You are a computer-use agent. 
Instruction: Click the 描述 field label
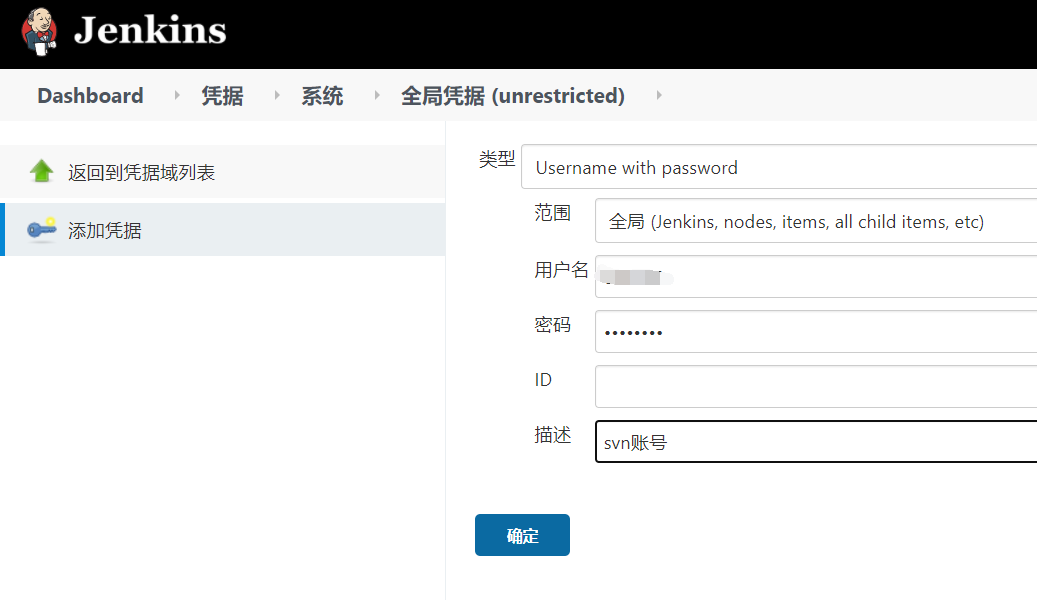click(552, 435)
